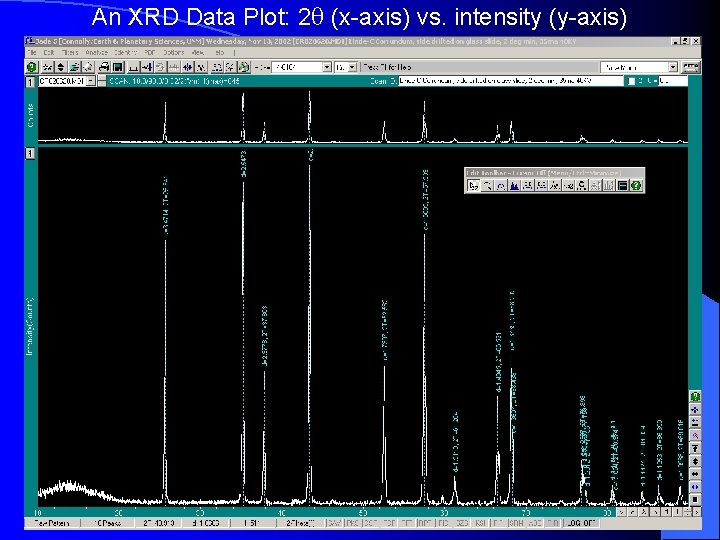Screen dimensions: 720x540
Task: Toggle the checkbox beside the 2T(0) field
Action: point(631,81)
